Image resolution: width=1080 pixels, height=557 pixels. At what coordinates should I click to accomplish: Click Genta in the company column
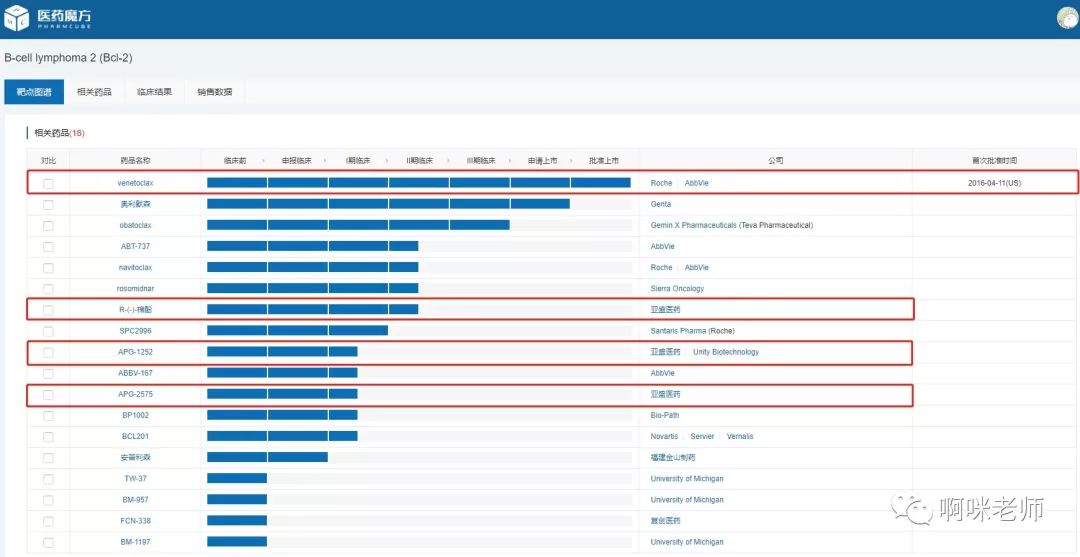pyautogui.click(x=661, y=204)
